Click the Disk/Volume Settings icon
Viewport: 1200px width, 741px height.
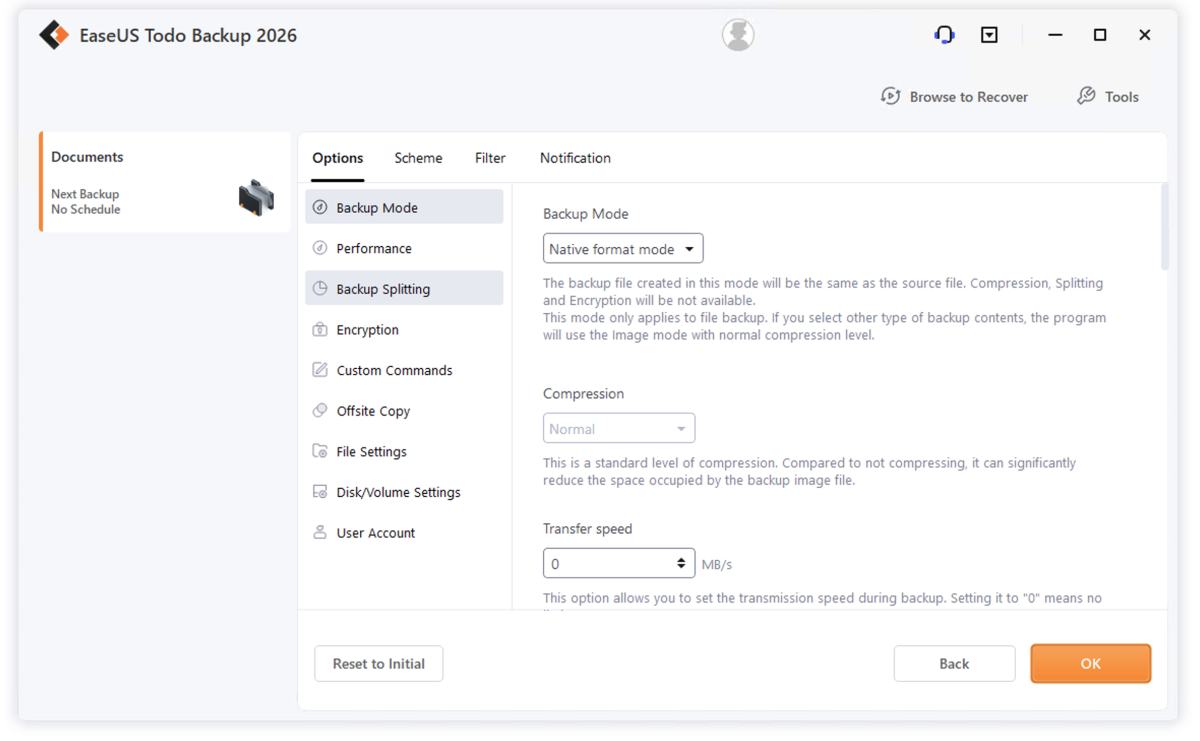click(x=320, y=492)
